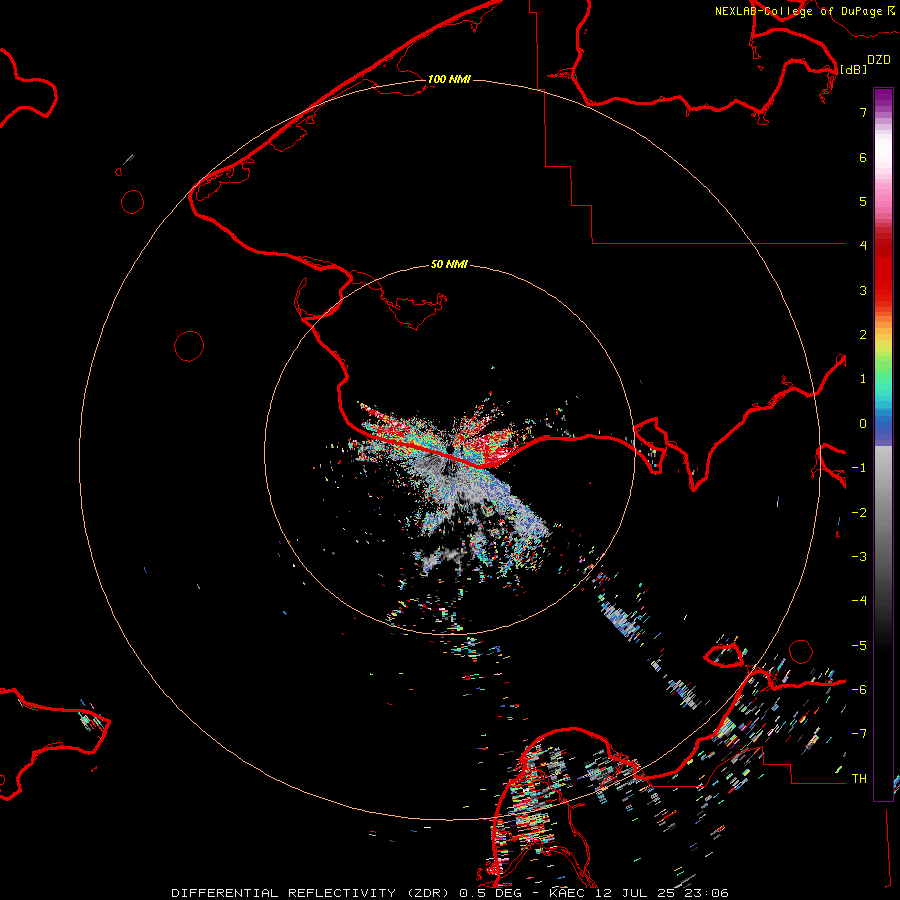
Task: Click the 1 value on color scale
Action: pyautogui.click(x=863, y=379)
